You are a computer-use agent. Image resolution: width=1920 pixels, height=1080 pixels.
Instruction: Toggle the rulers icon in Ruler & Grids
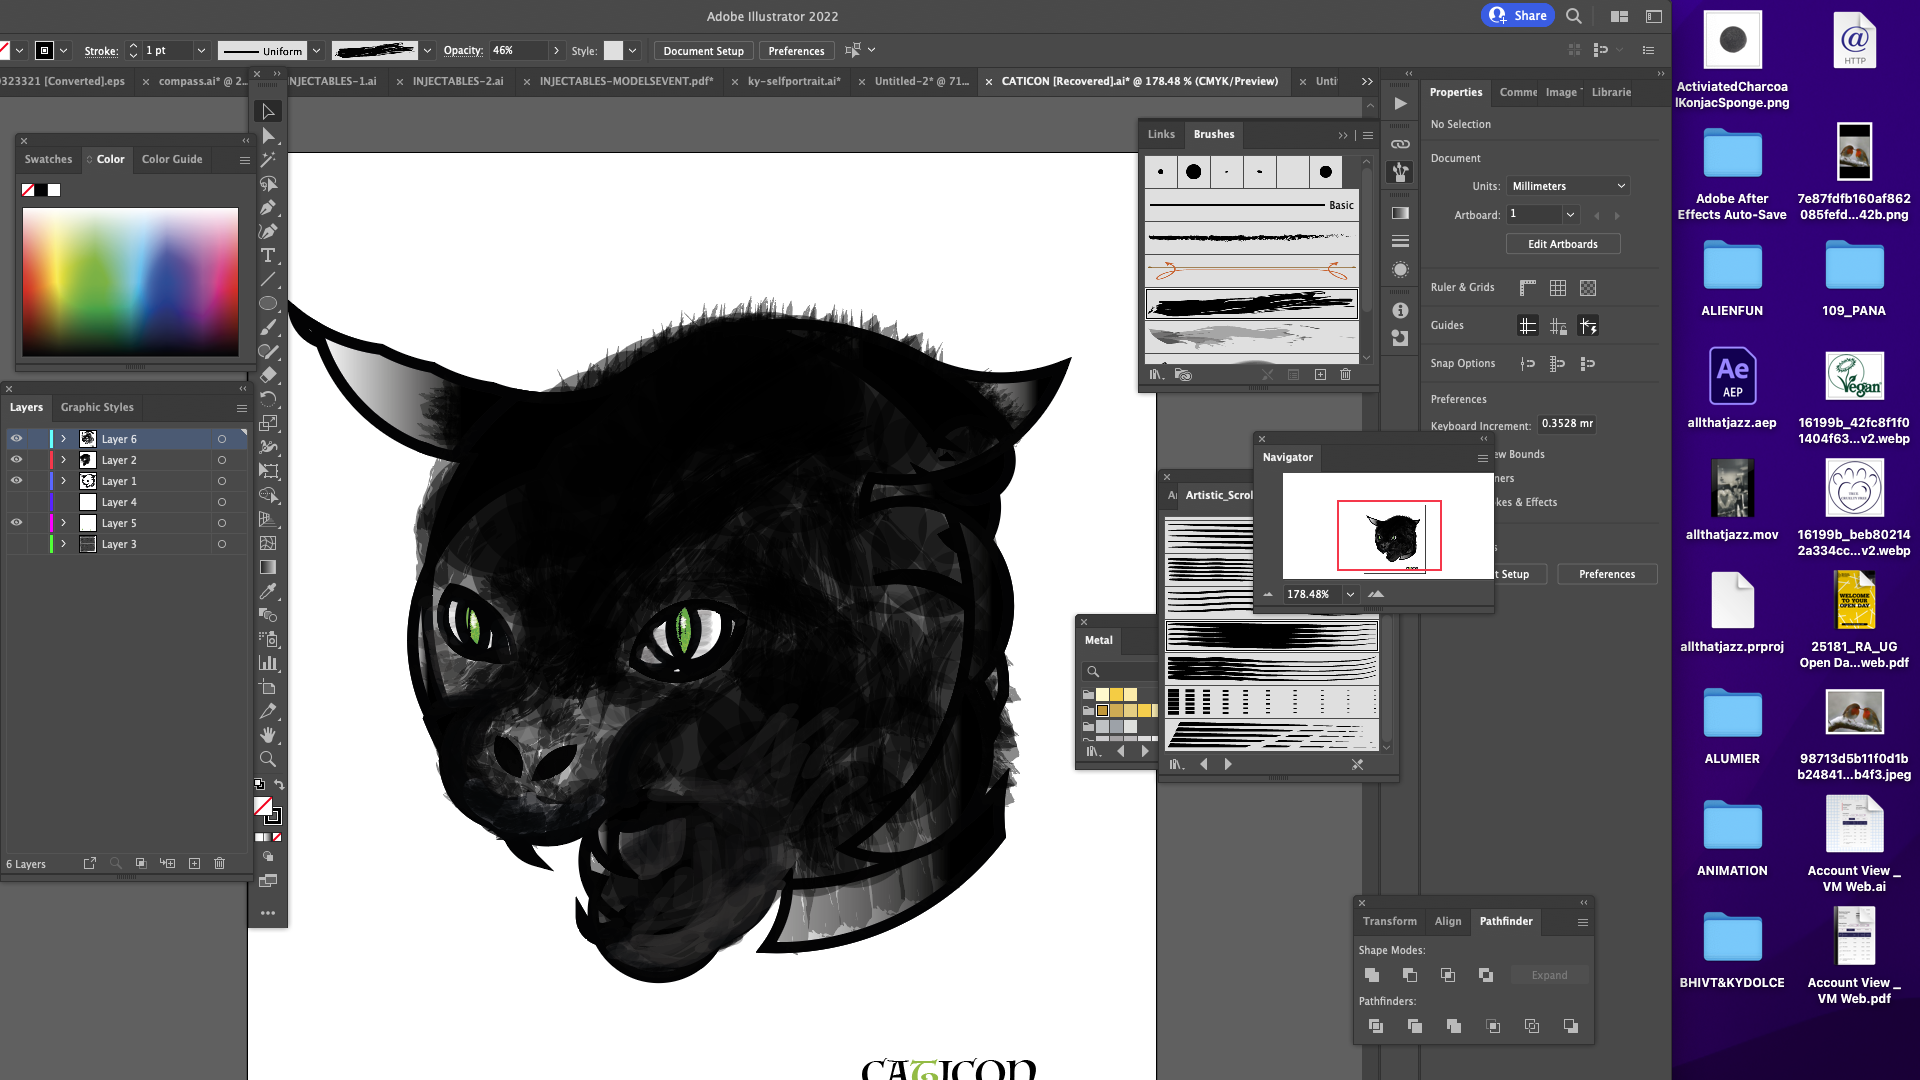pyautogui.click(x=1527, y=288)
